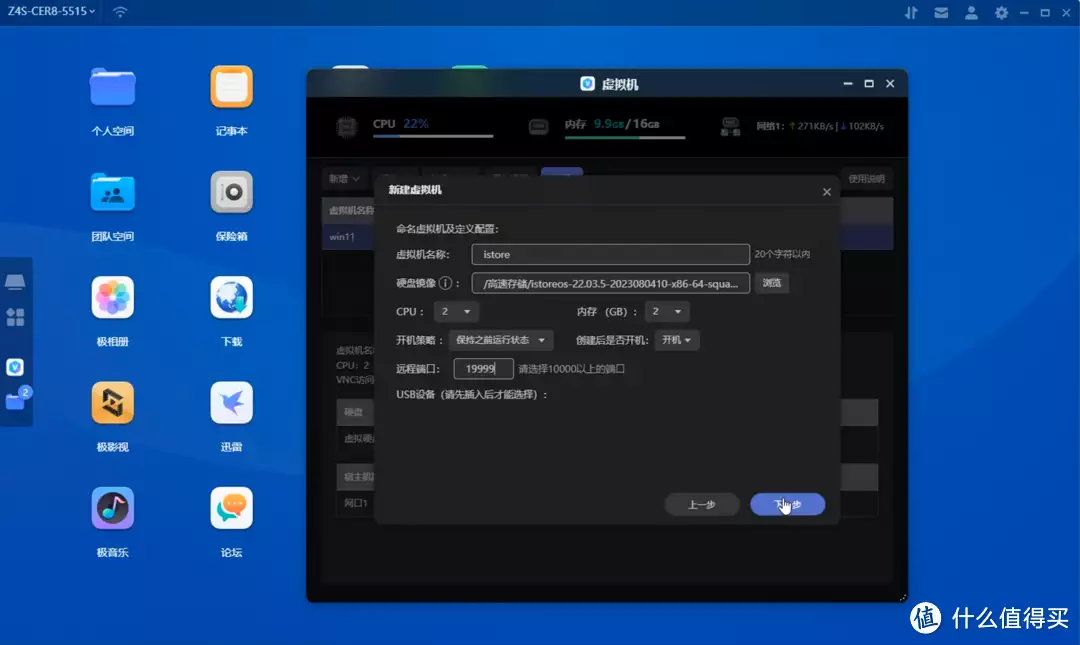
Task: Open the 保险箱 safe app
Action: tap(231, 192)
